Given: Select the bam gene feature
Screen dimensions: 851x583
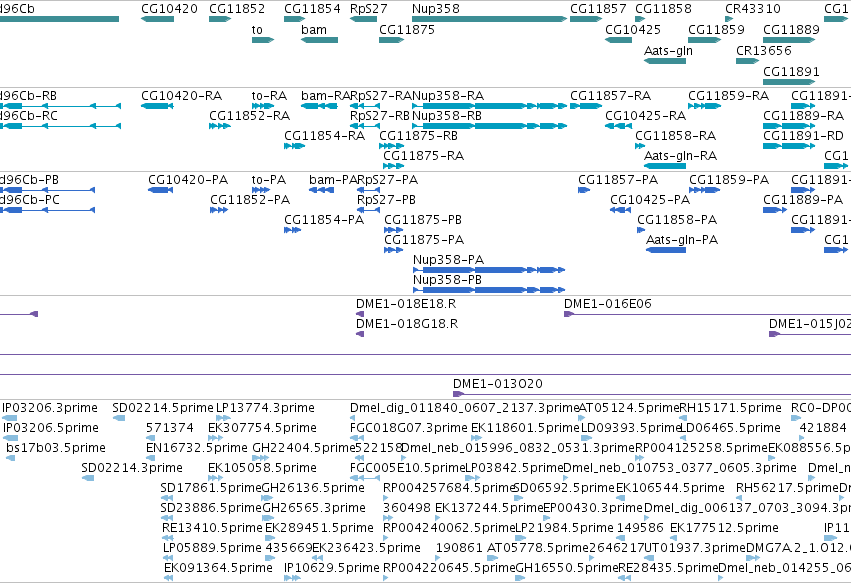Looking at the screenshot, I should tap(319, 40).
